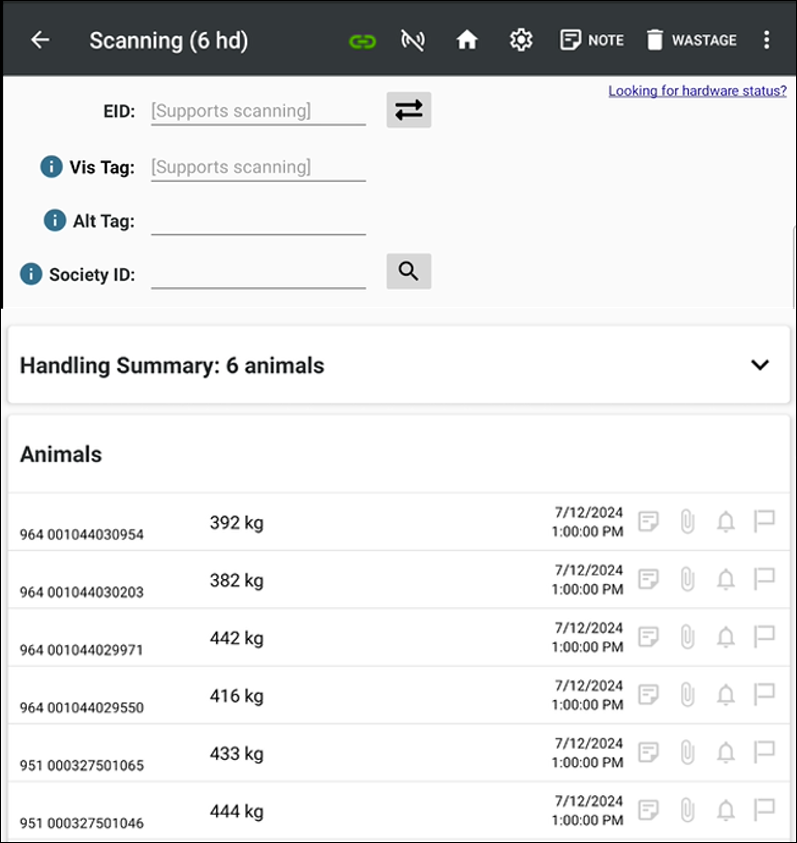
Task: Toggle alert bell for the 442 kg animal
Action: pyautogui.click(x=726, y=637)
